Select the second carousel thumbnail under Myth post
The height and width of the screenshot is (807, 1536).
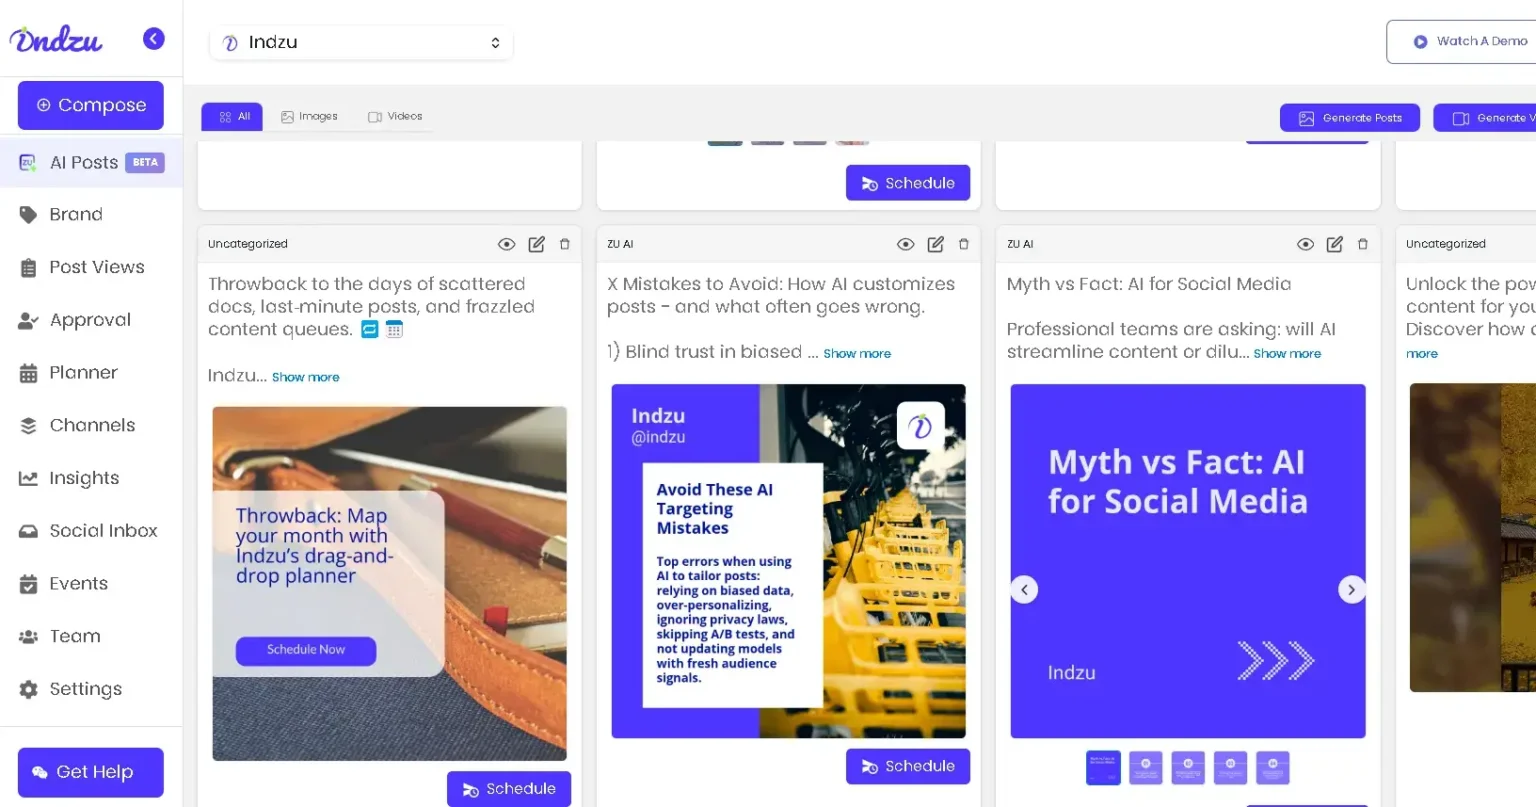[x=1145, y=768]
